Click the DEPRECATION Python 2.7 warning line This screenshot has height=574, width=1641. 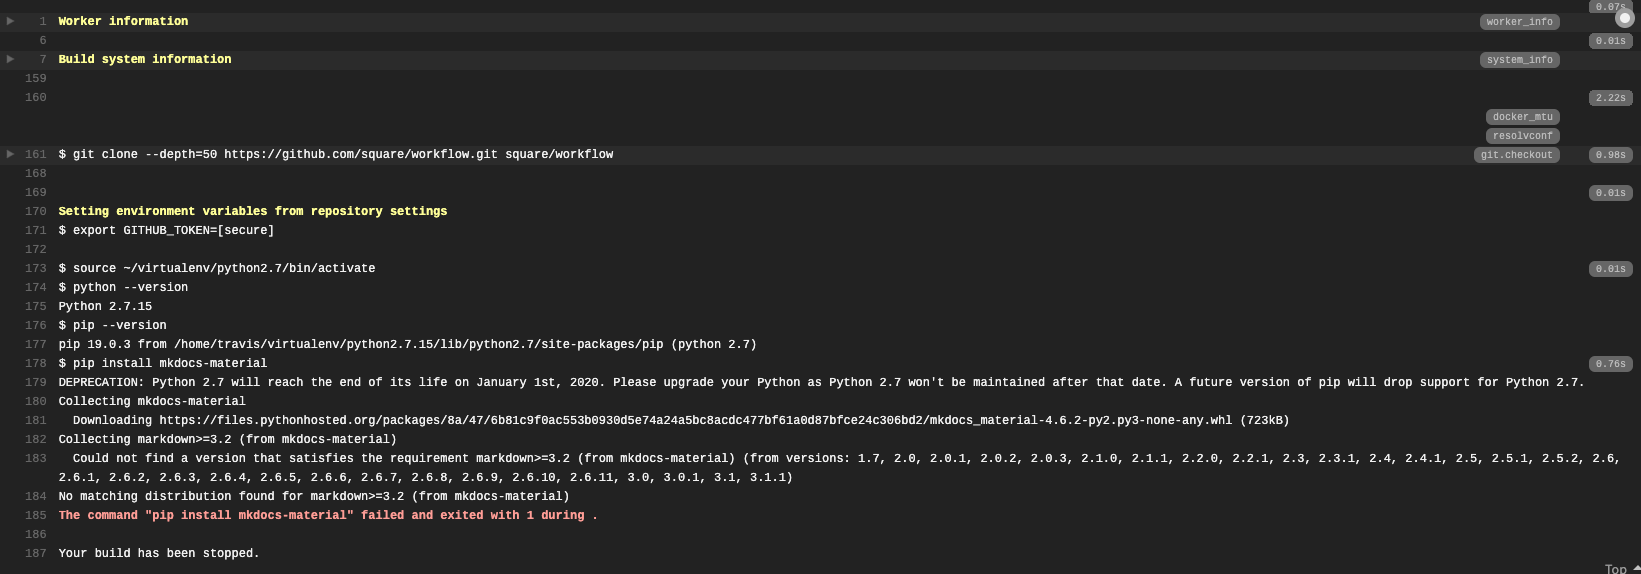tap(821, 382)
